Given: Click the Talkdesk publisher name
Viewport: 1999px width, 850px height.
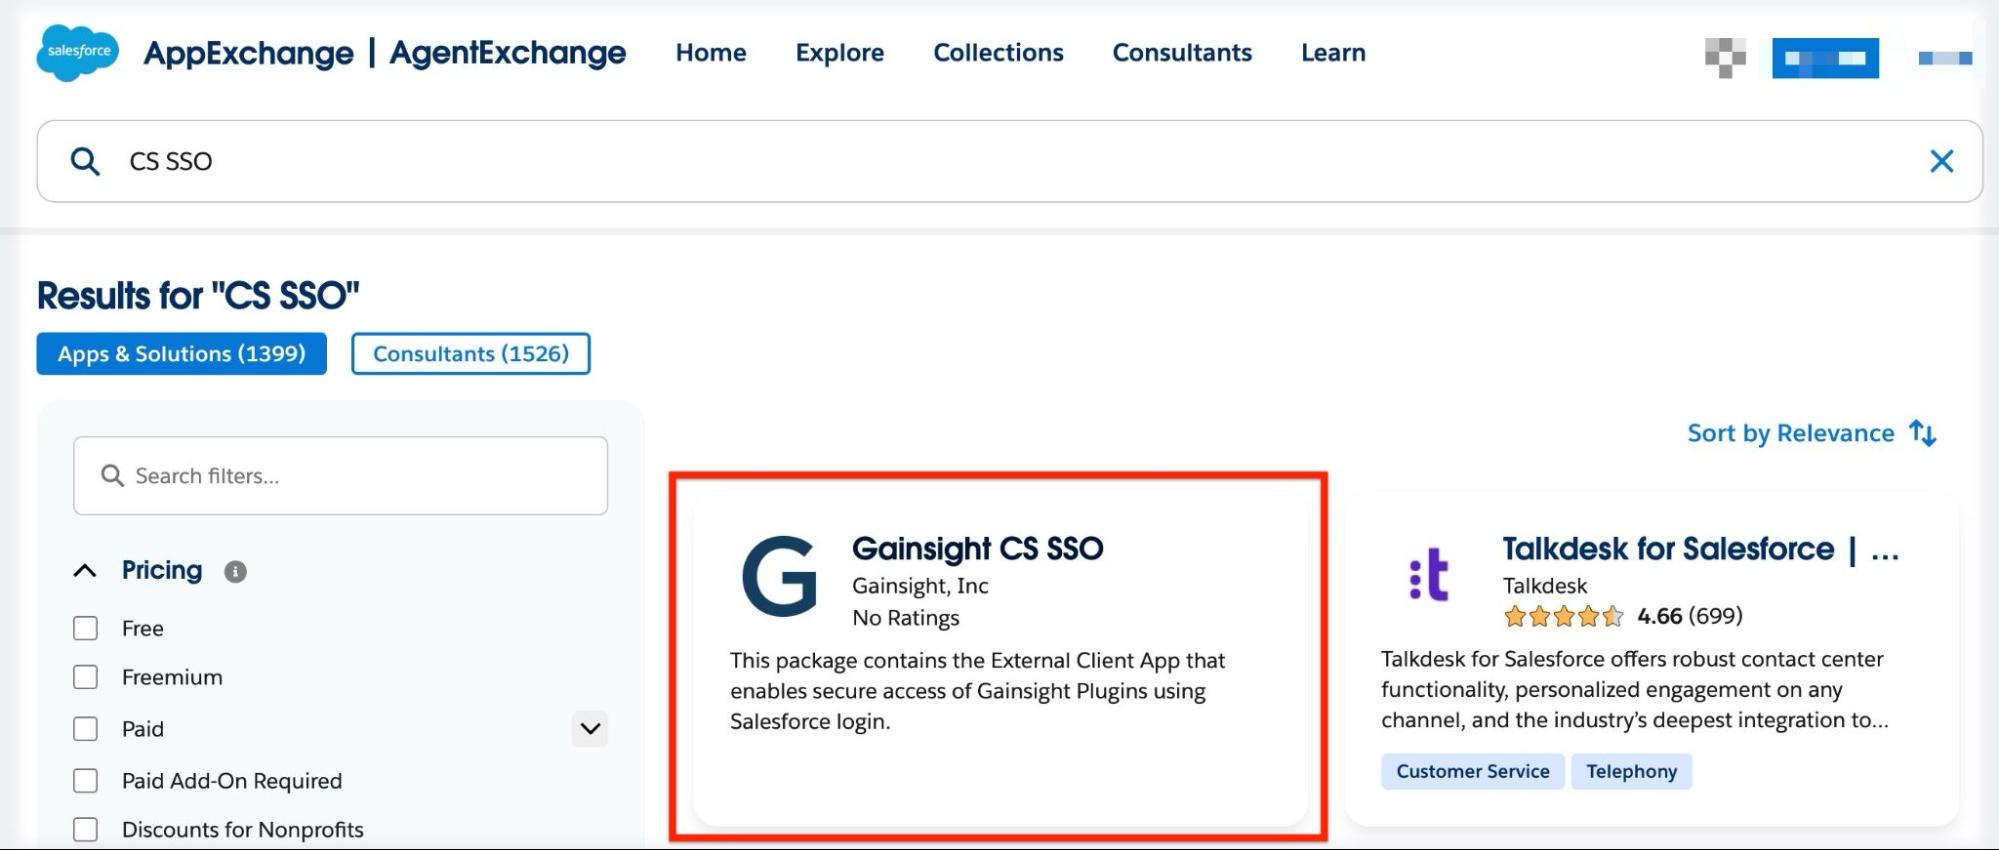Looking at the screenshot, I should [1545, 586].
